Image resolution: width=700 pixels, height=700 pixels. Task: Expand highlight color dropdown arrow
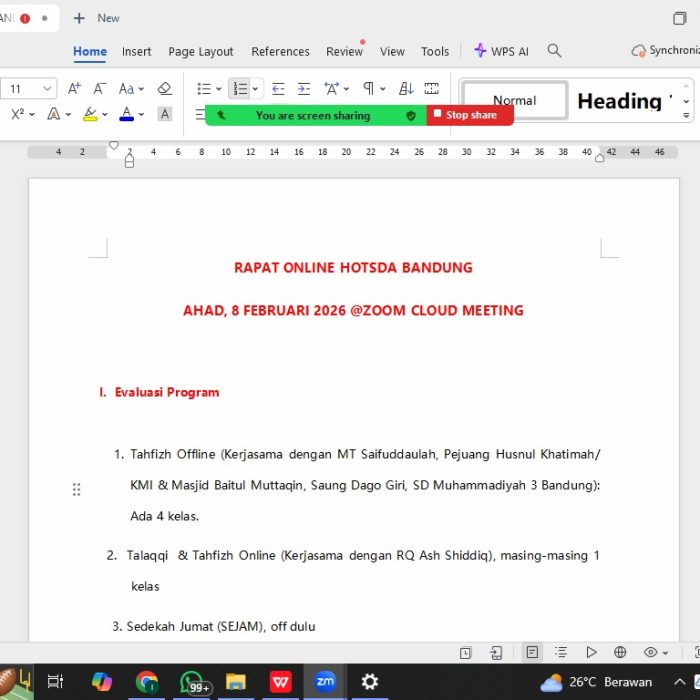coord(104,115)
